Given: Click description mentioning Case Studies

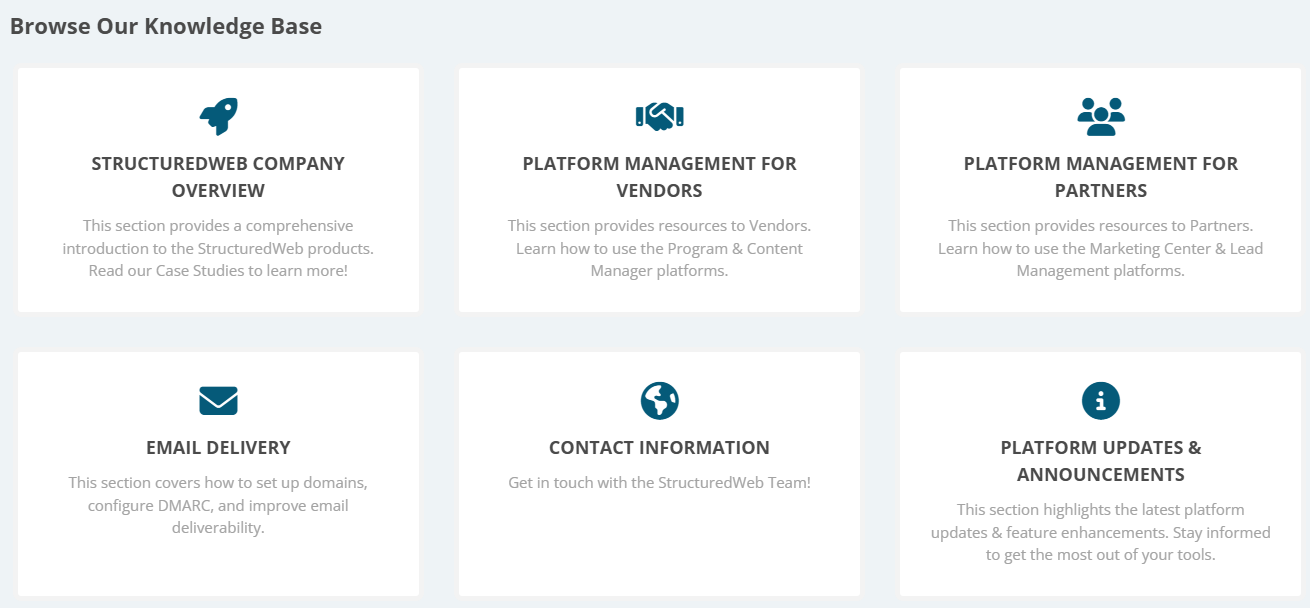Looking at the screenshot, I should point(218,248).
